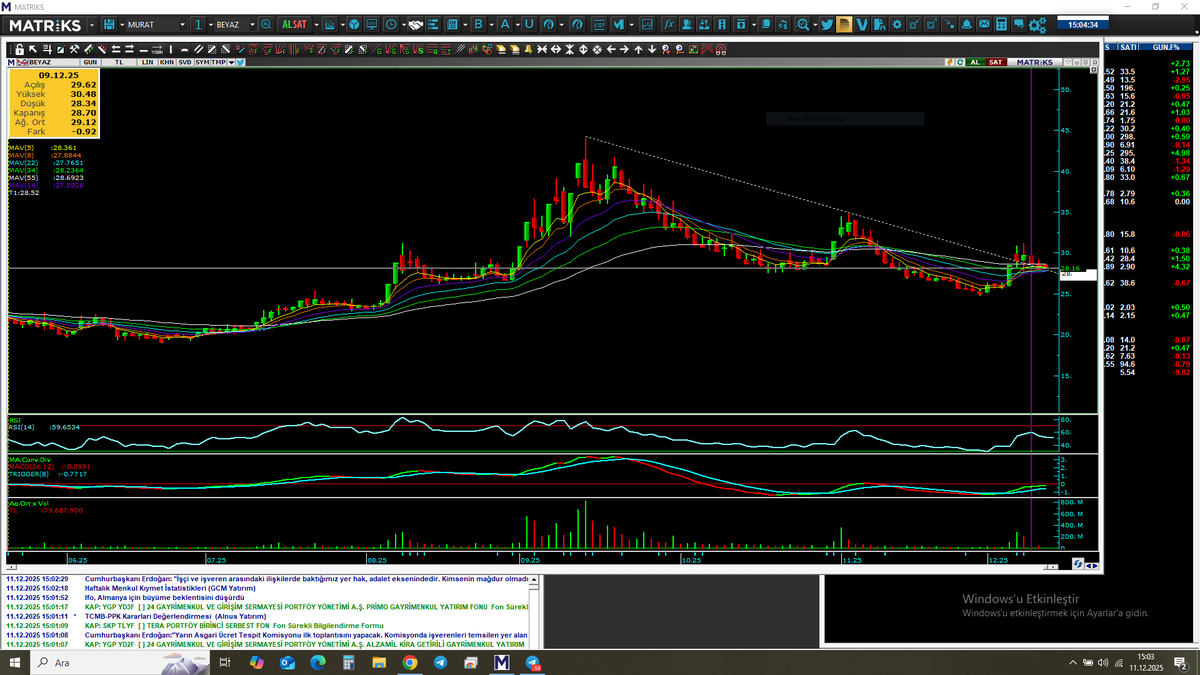Toggle the padlock lock drawings icon
1200x675 pixels.
tap(19, 49)
